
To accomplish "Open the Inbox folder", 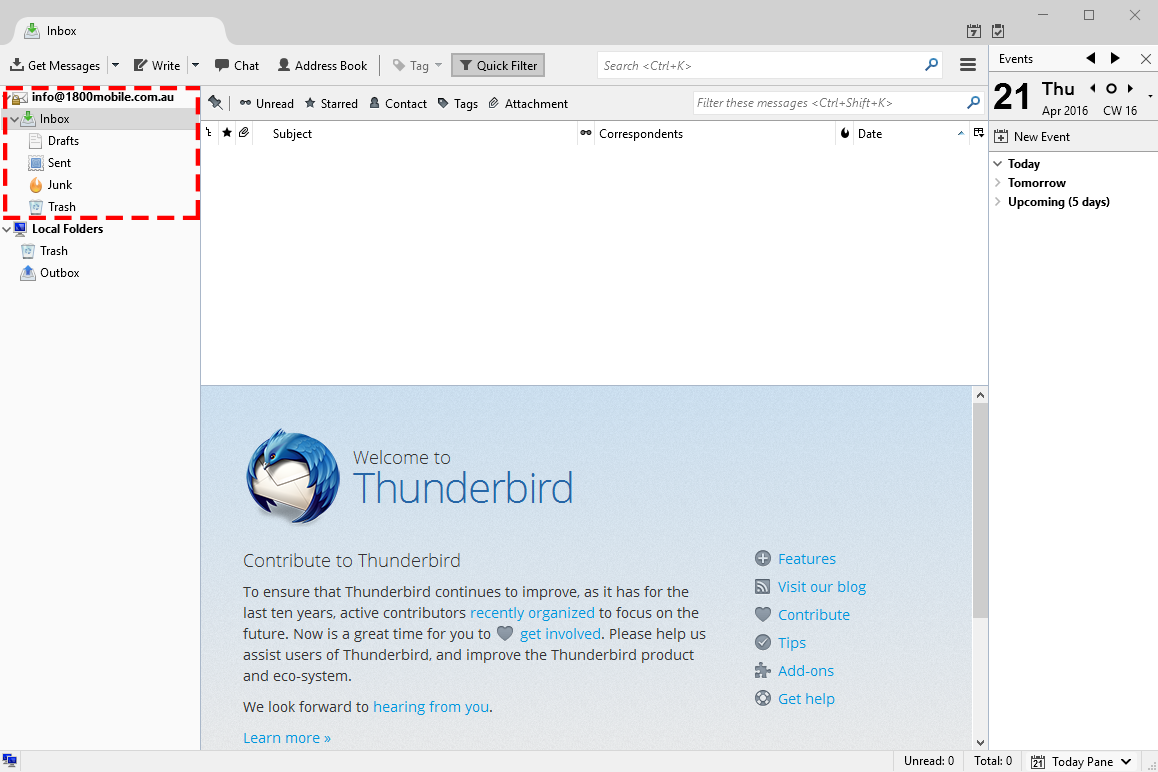I will 55,119.
